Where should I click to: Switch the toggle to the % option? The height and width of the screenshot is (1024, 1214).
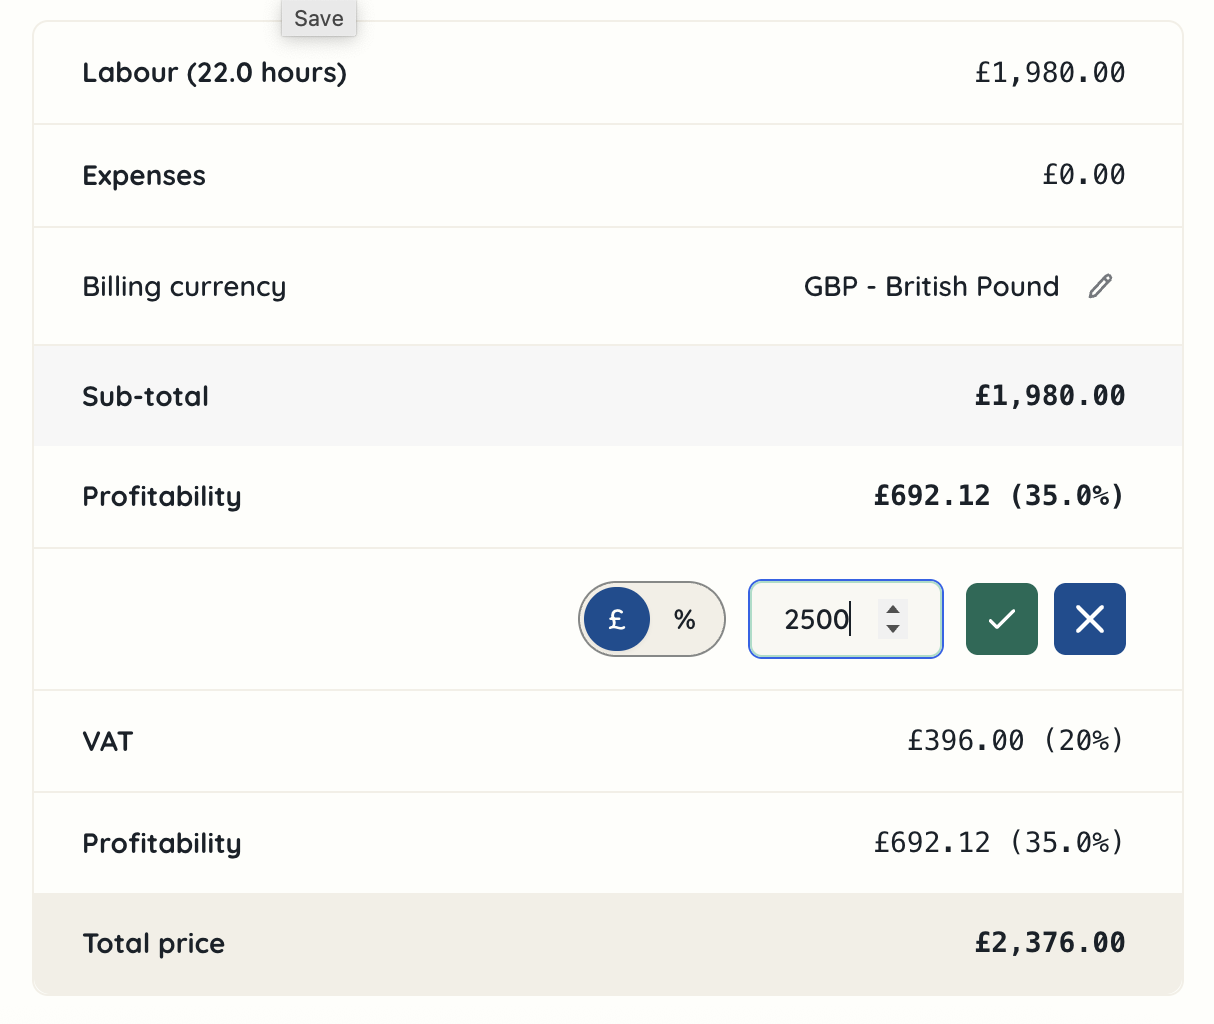coord(685,619)
